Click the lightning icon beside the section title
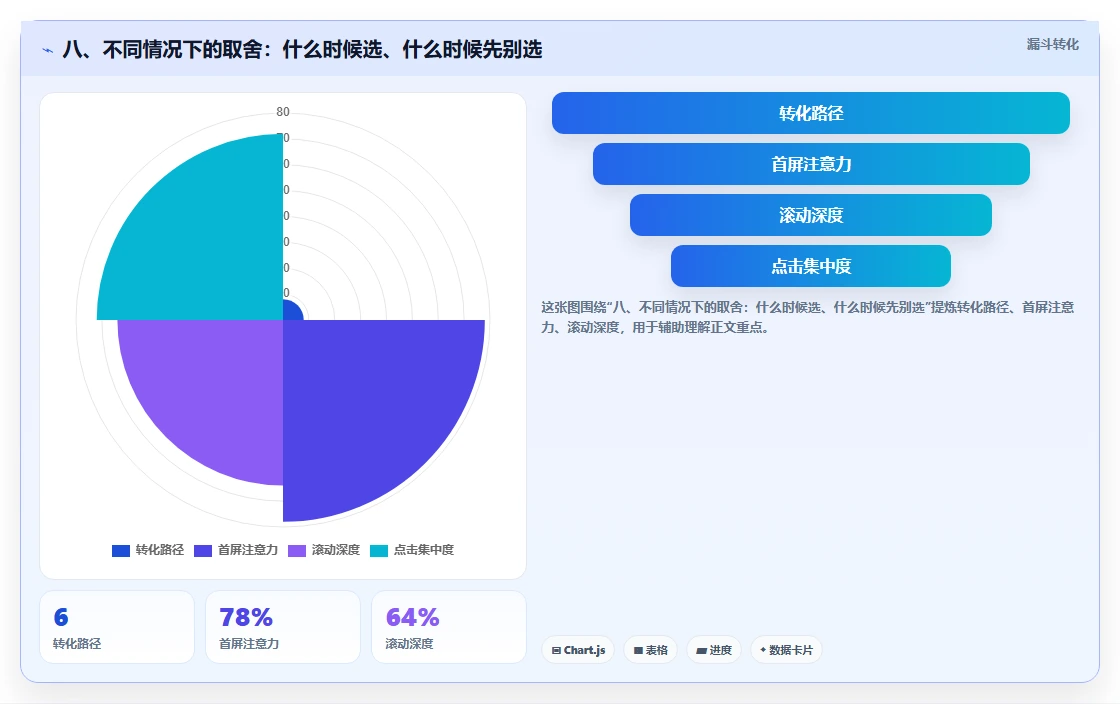Image resolution: width=1120 pixels, height=704 pixels. [x=48, y=50]
